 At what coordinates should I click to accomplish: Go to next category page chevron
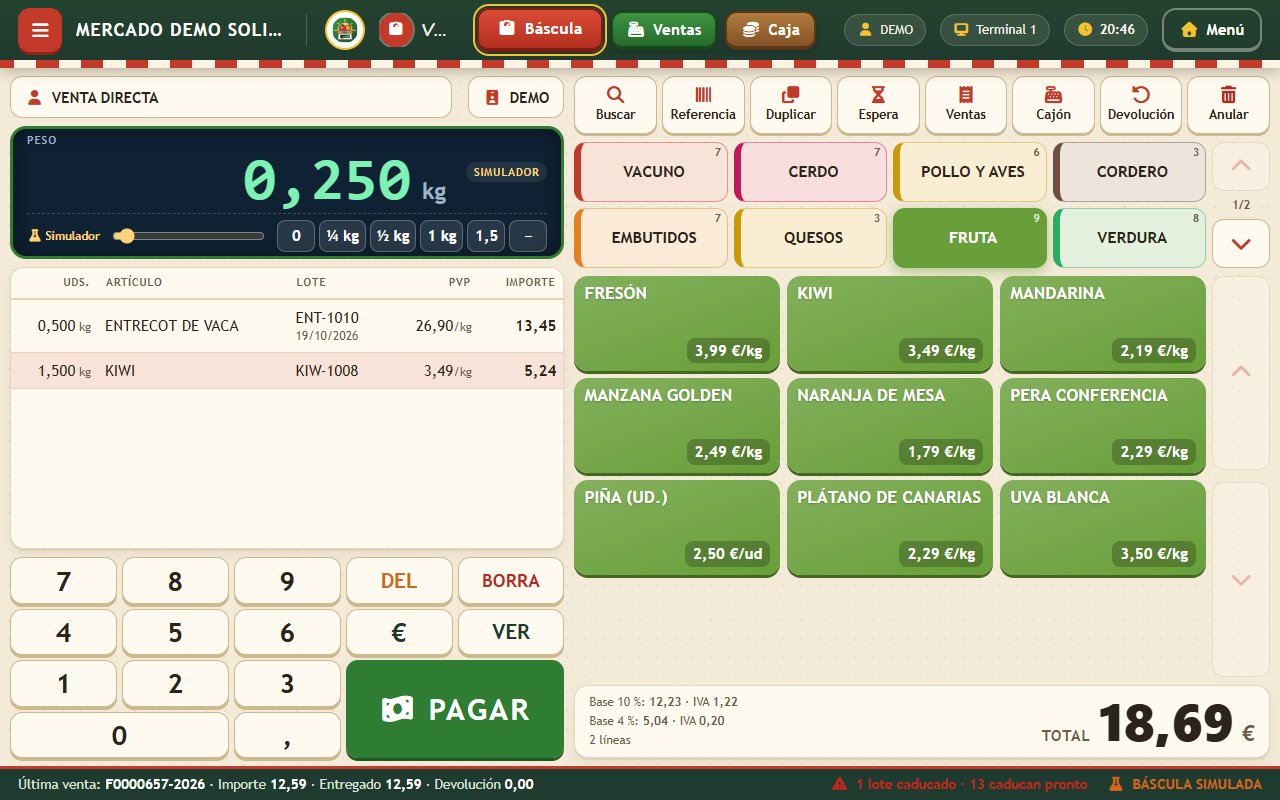(1241, 243)
